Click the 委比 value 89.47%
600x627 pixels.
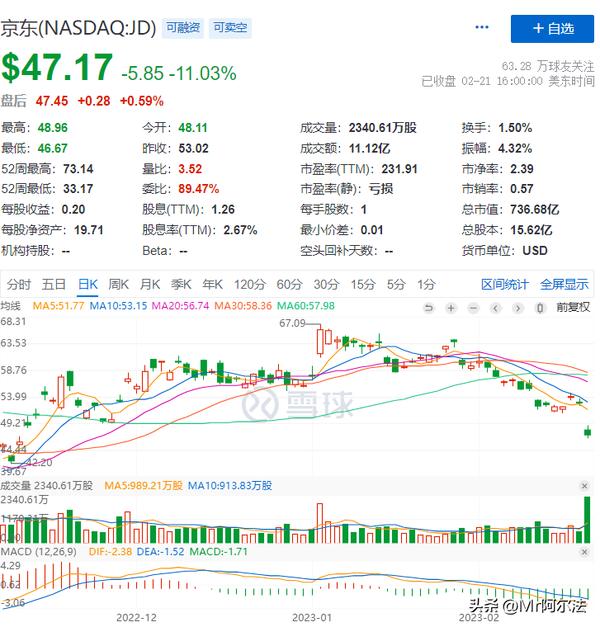[198, 188]
